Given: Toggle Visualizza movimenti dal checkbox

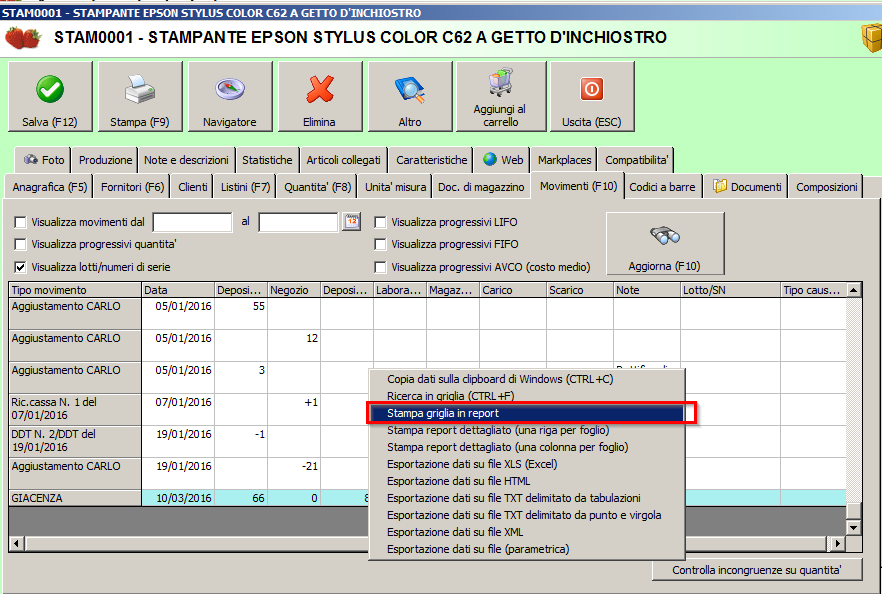Looking at the screenshot, I should [20, 222].
